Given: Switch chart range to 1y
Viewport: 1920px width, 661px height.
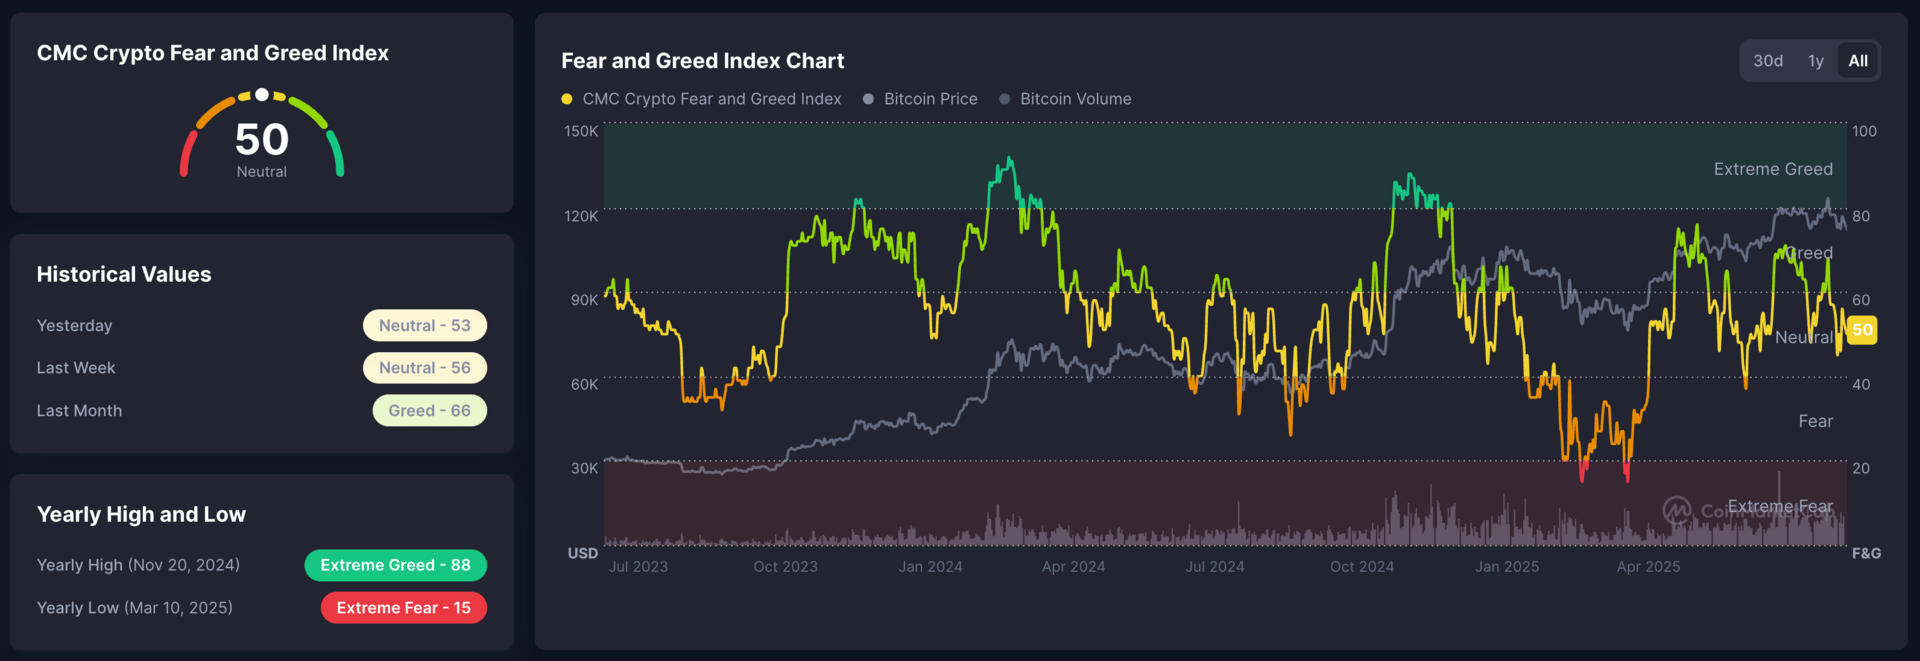Looking at the screenshot, I should [1816, 61].
